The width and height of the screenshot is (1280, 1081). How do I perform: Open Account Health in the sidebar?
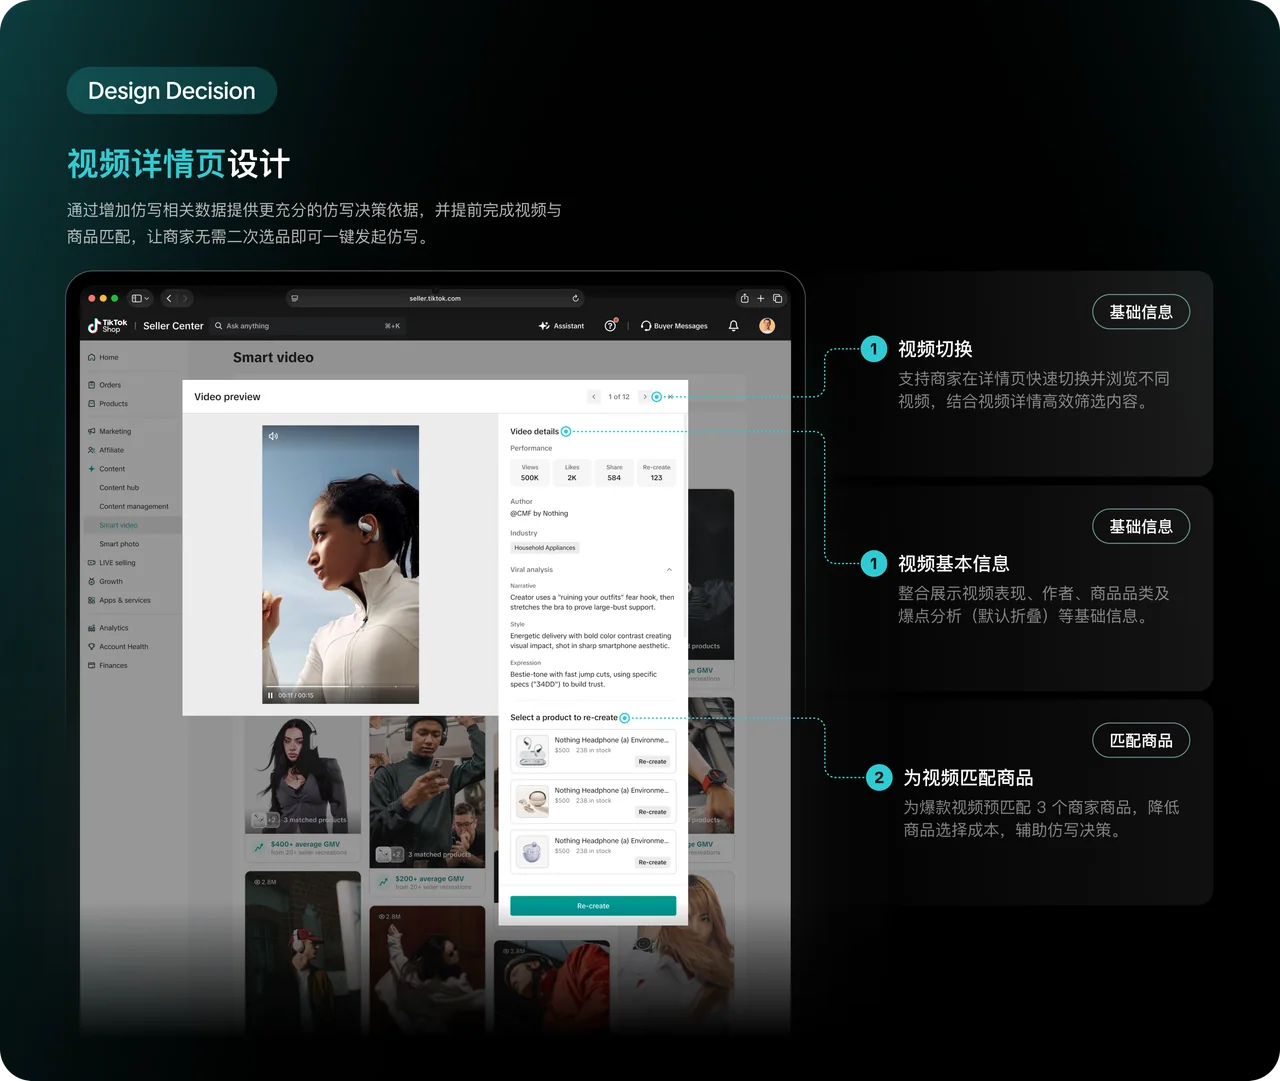[117, 647]
